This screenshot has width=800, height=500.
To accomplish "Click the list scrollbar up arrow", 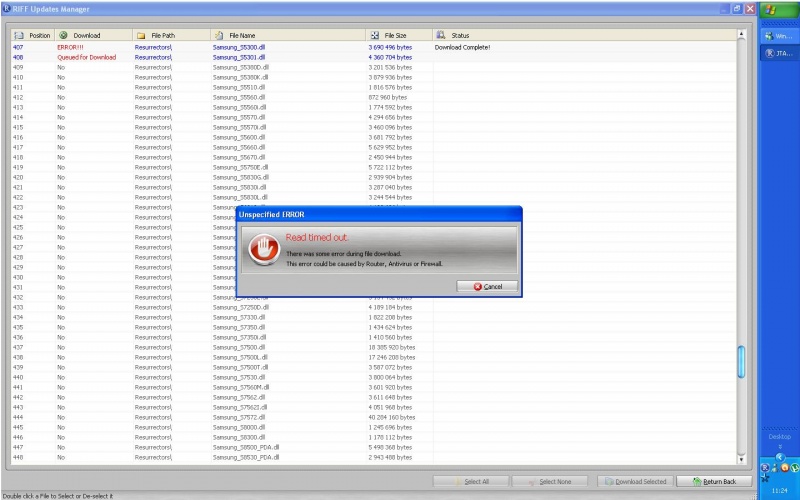I will 741,34.
